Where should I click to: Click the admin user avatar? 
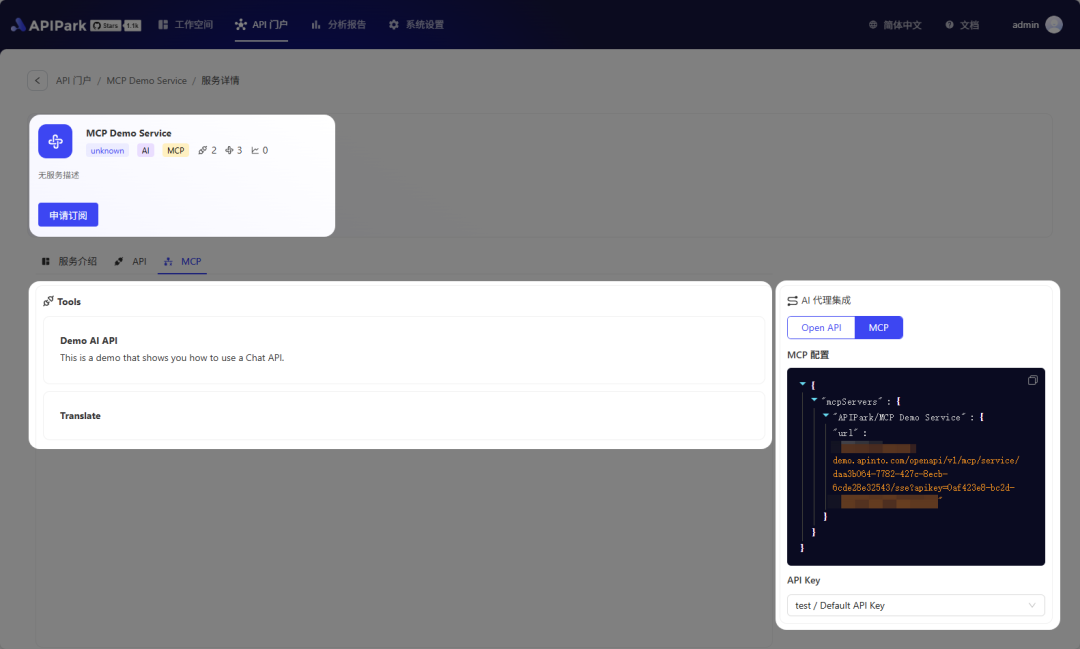pyautogui.click(x=1054, y=25)
